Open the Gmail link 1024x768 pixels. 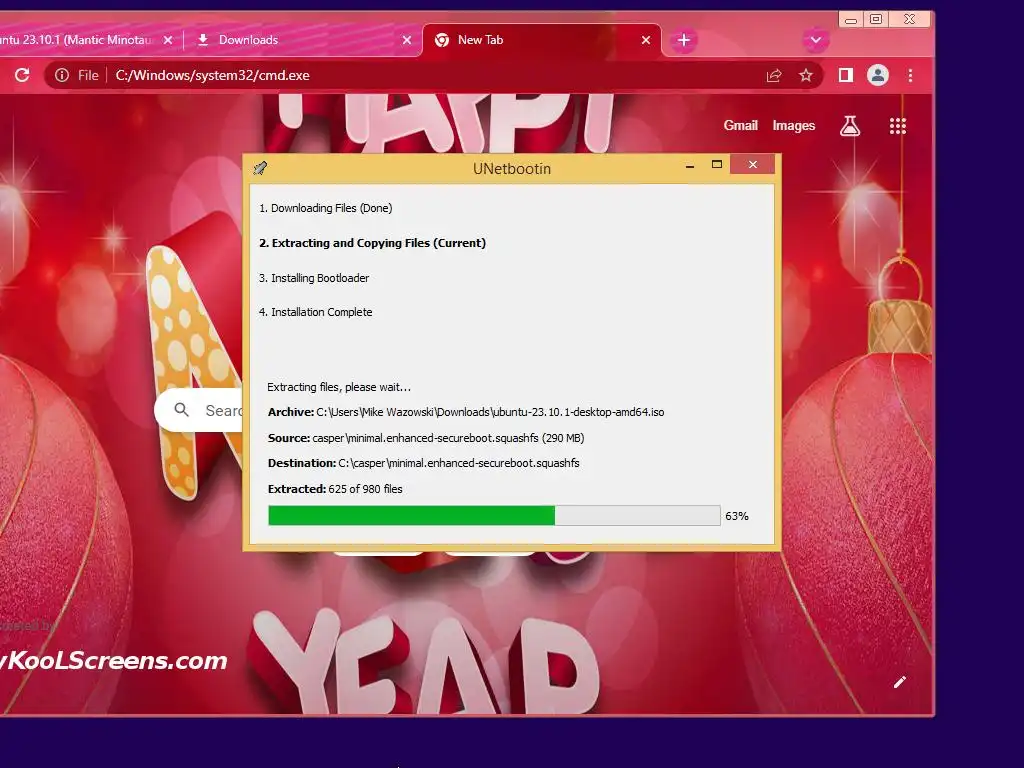741,125
